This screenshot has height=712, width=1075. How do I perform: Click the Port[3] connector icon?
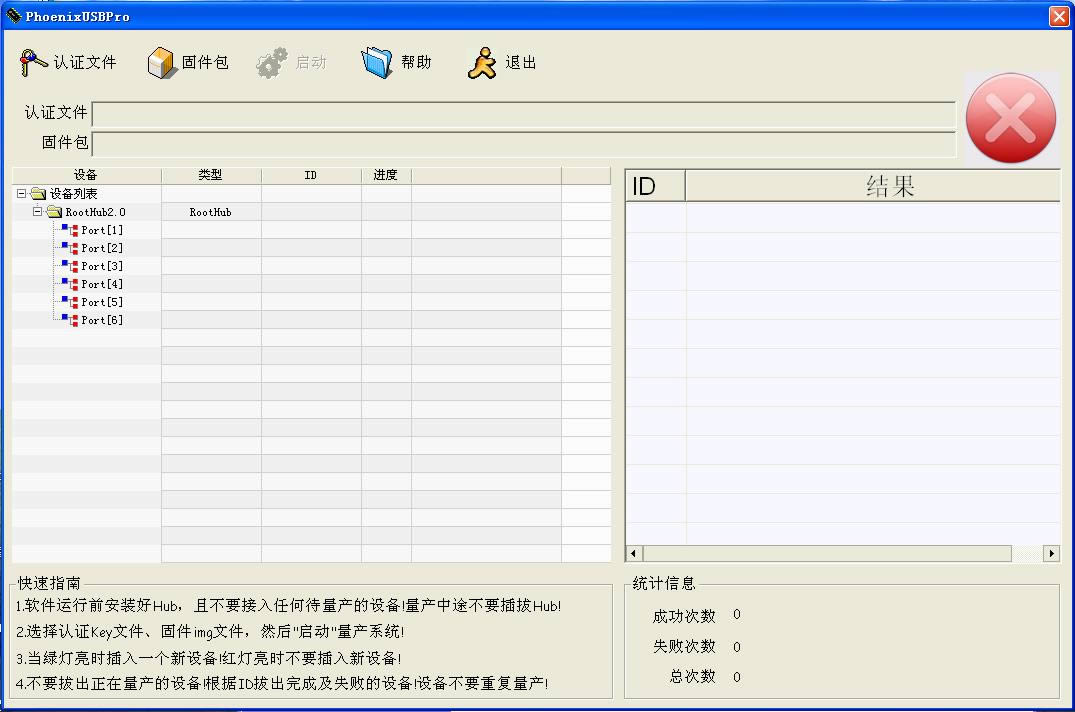click(x=70, y=266)
